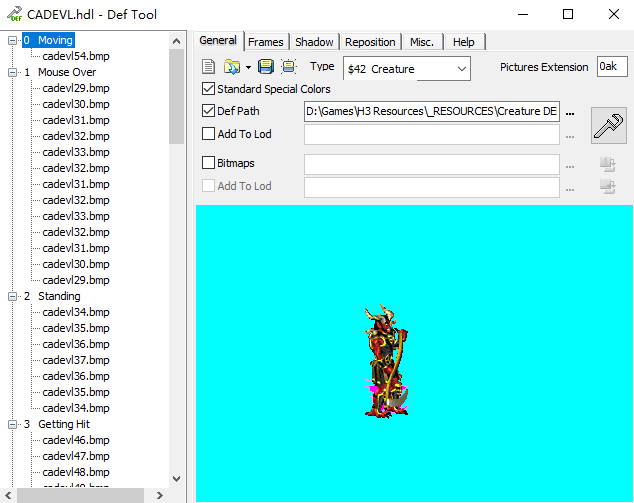The height and width of the screenshot is (503, 634).
Task: Click the Def Tool app icon in title bar
Action: [x=15, y=14]
